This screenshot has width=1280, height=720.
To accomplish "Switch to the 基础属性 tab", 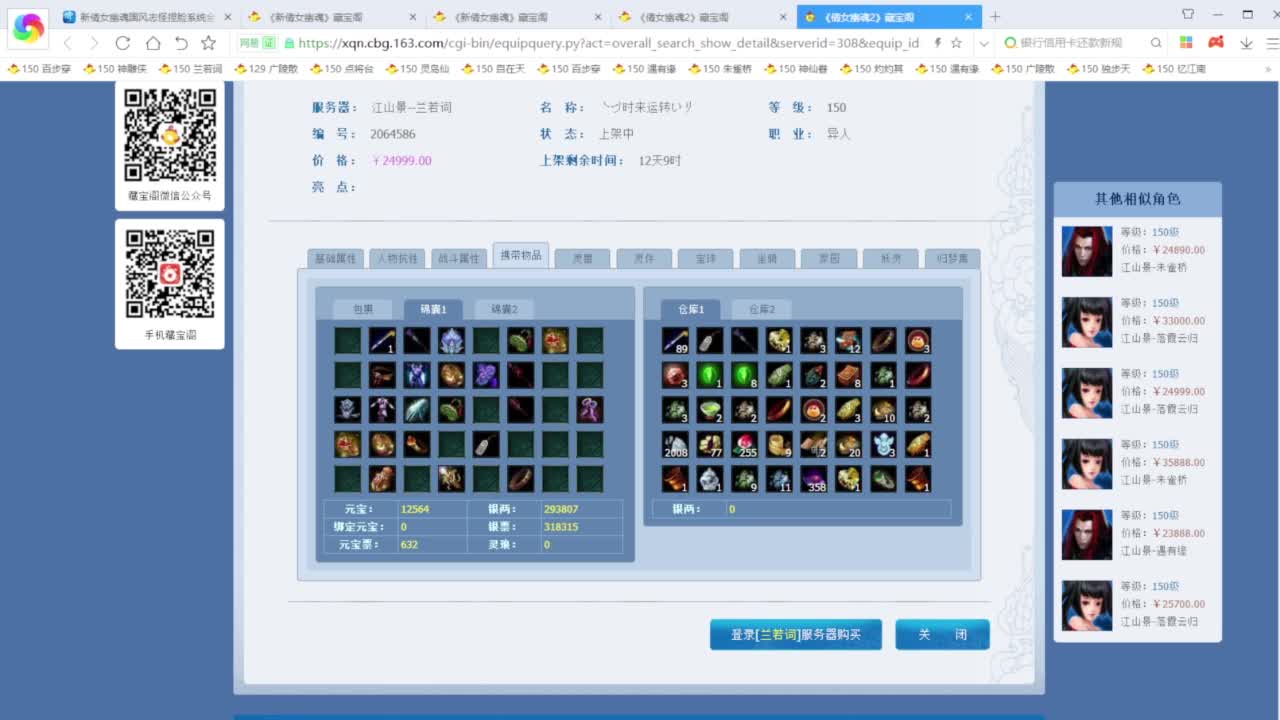I will pos(335,258).
